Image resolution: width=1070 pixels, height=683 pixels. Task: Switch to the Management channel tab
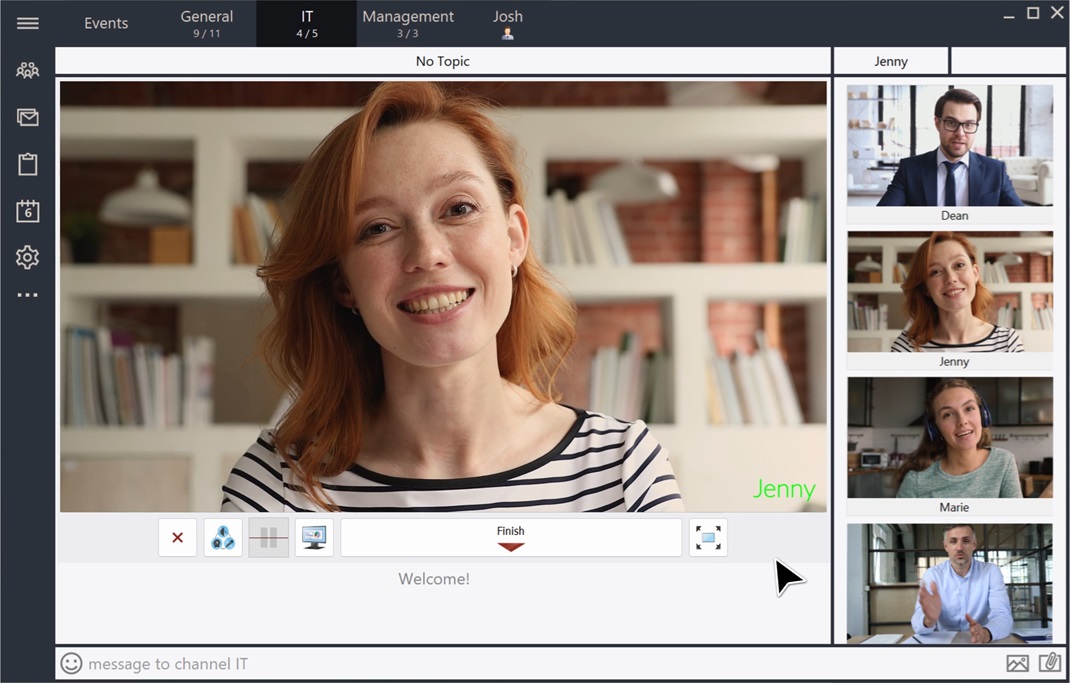[x=408, y=23]
